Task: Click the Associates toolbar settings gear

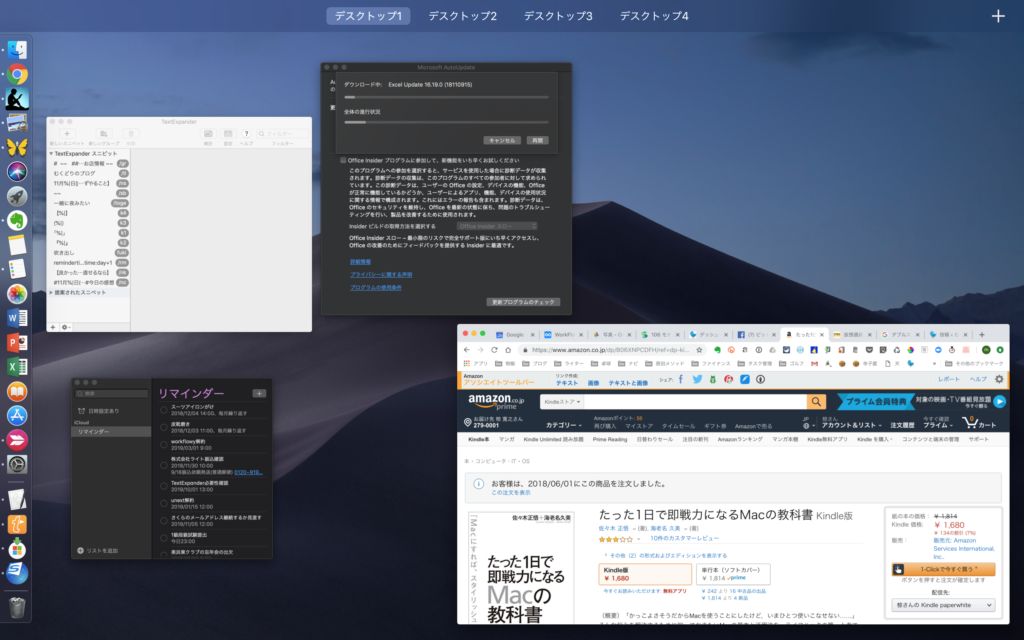Action: (999, 379)
